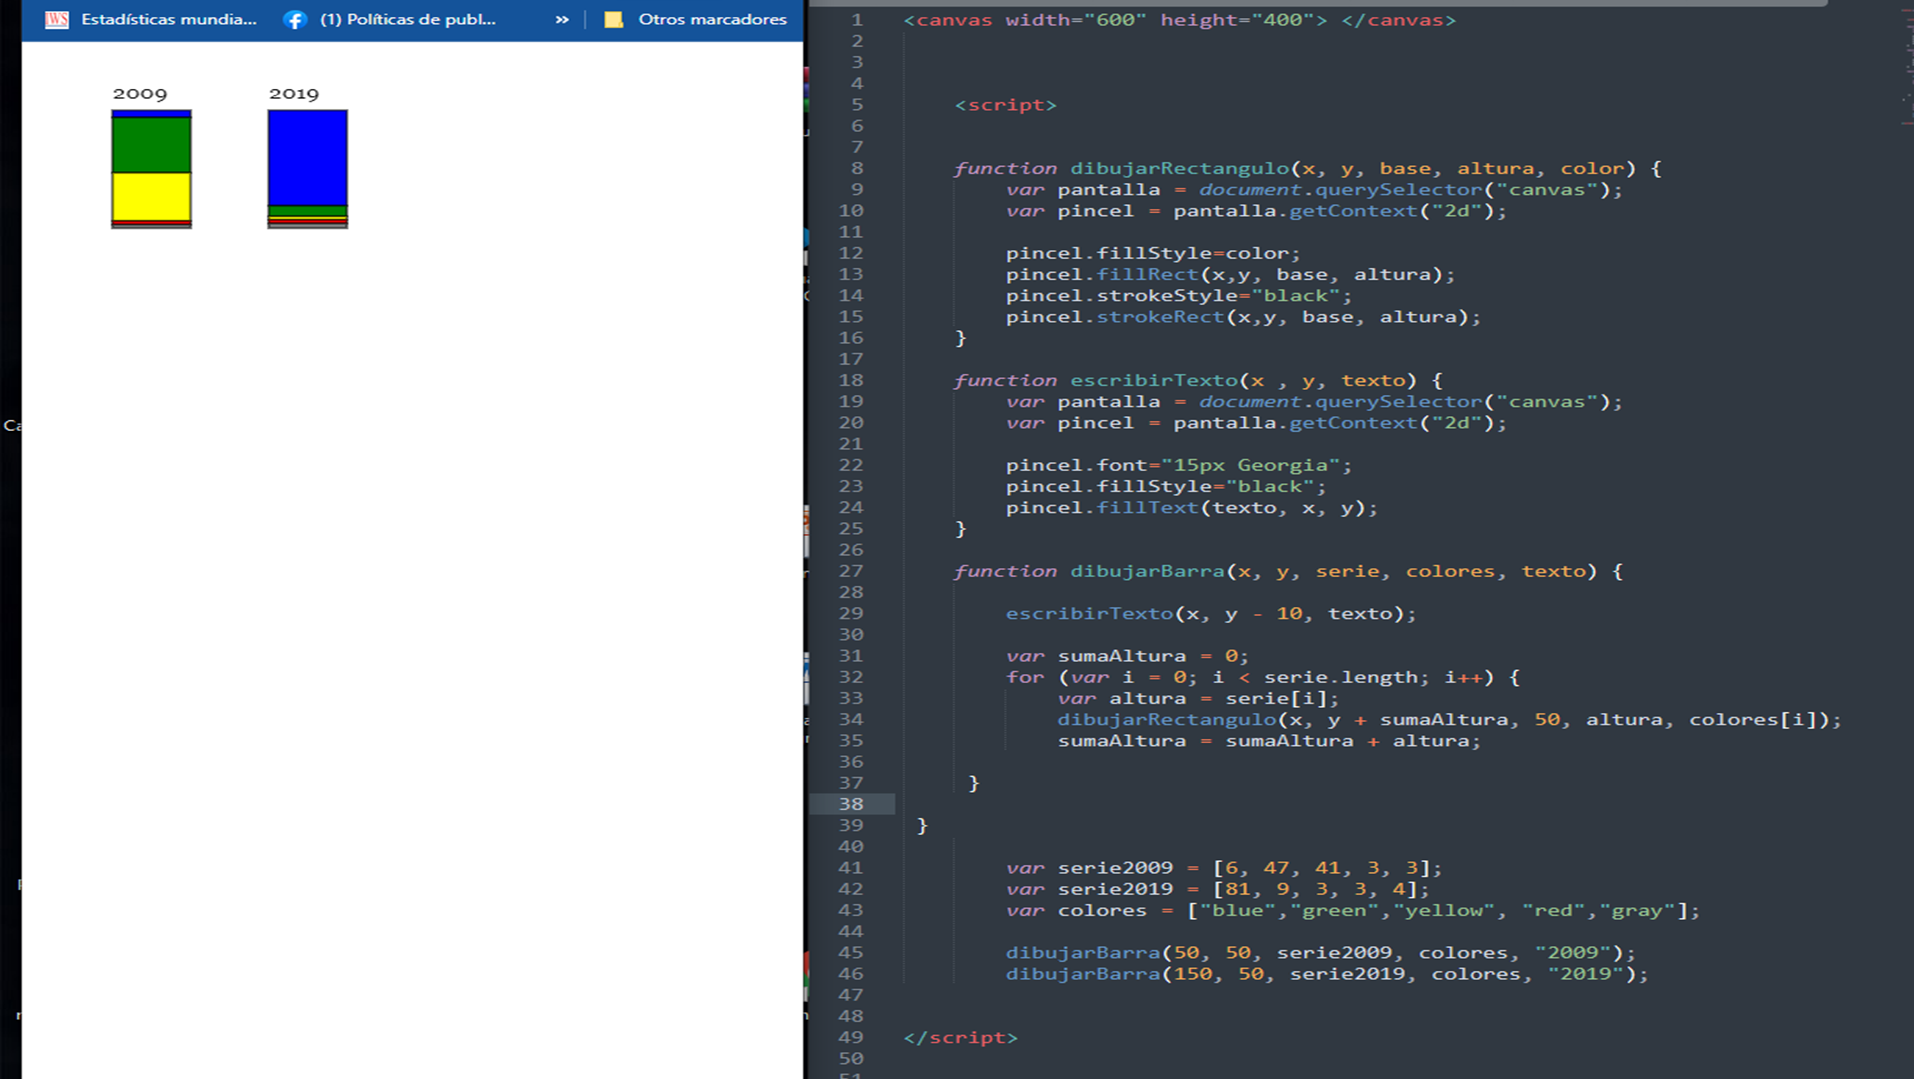Click line number 27 in the editor gutter
The image size is (1914, 1079).
(x=851, y=571)
